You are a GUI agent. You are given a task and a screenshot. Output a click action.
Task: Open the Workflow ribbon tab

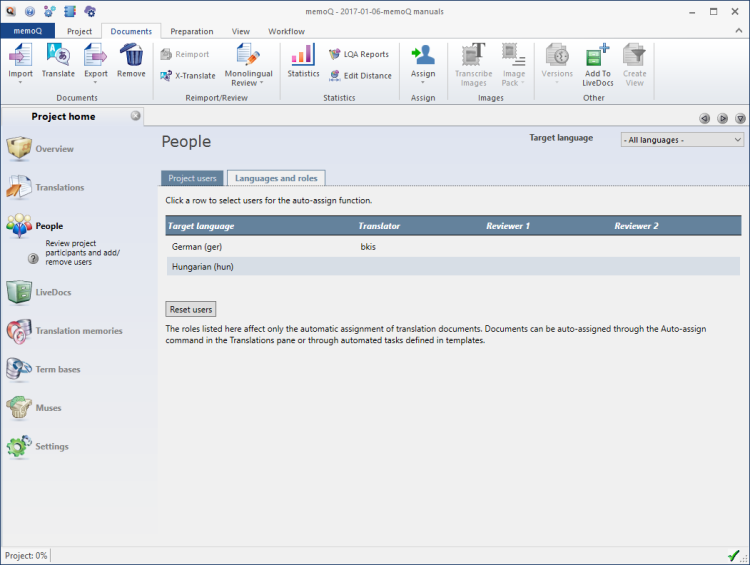[286, 31]
